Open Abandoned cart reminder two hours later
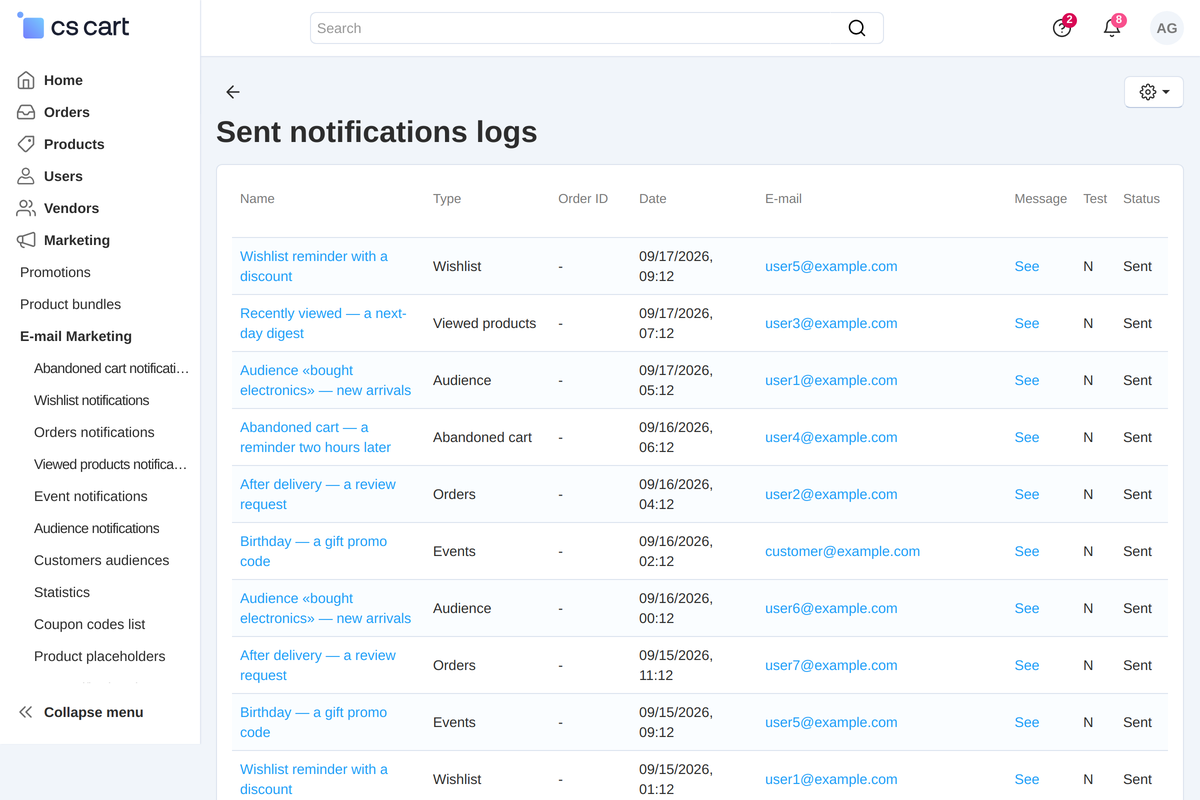This screenshot has height=800, width=1200. tap(315, 437)
